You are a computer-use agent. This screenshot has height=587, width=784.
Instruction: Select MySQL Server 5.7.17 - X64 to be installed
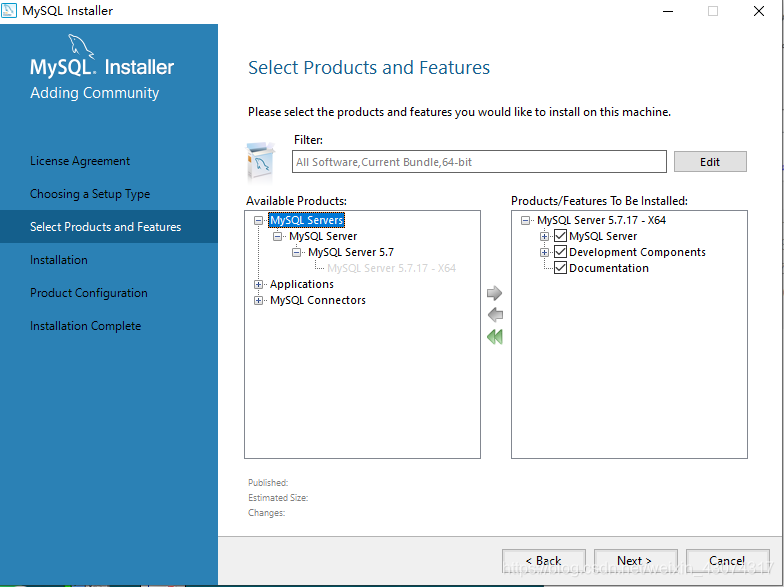[601, 220]
